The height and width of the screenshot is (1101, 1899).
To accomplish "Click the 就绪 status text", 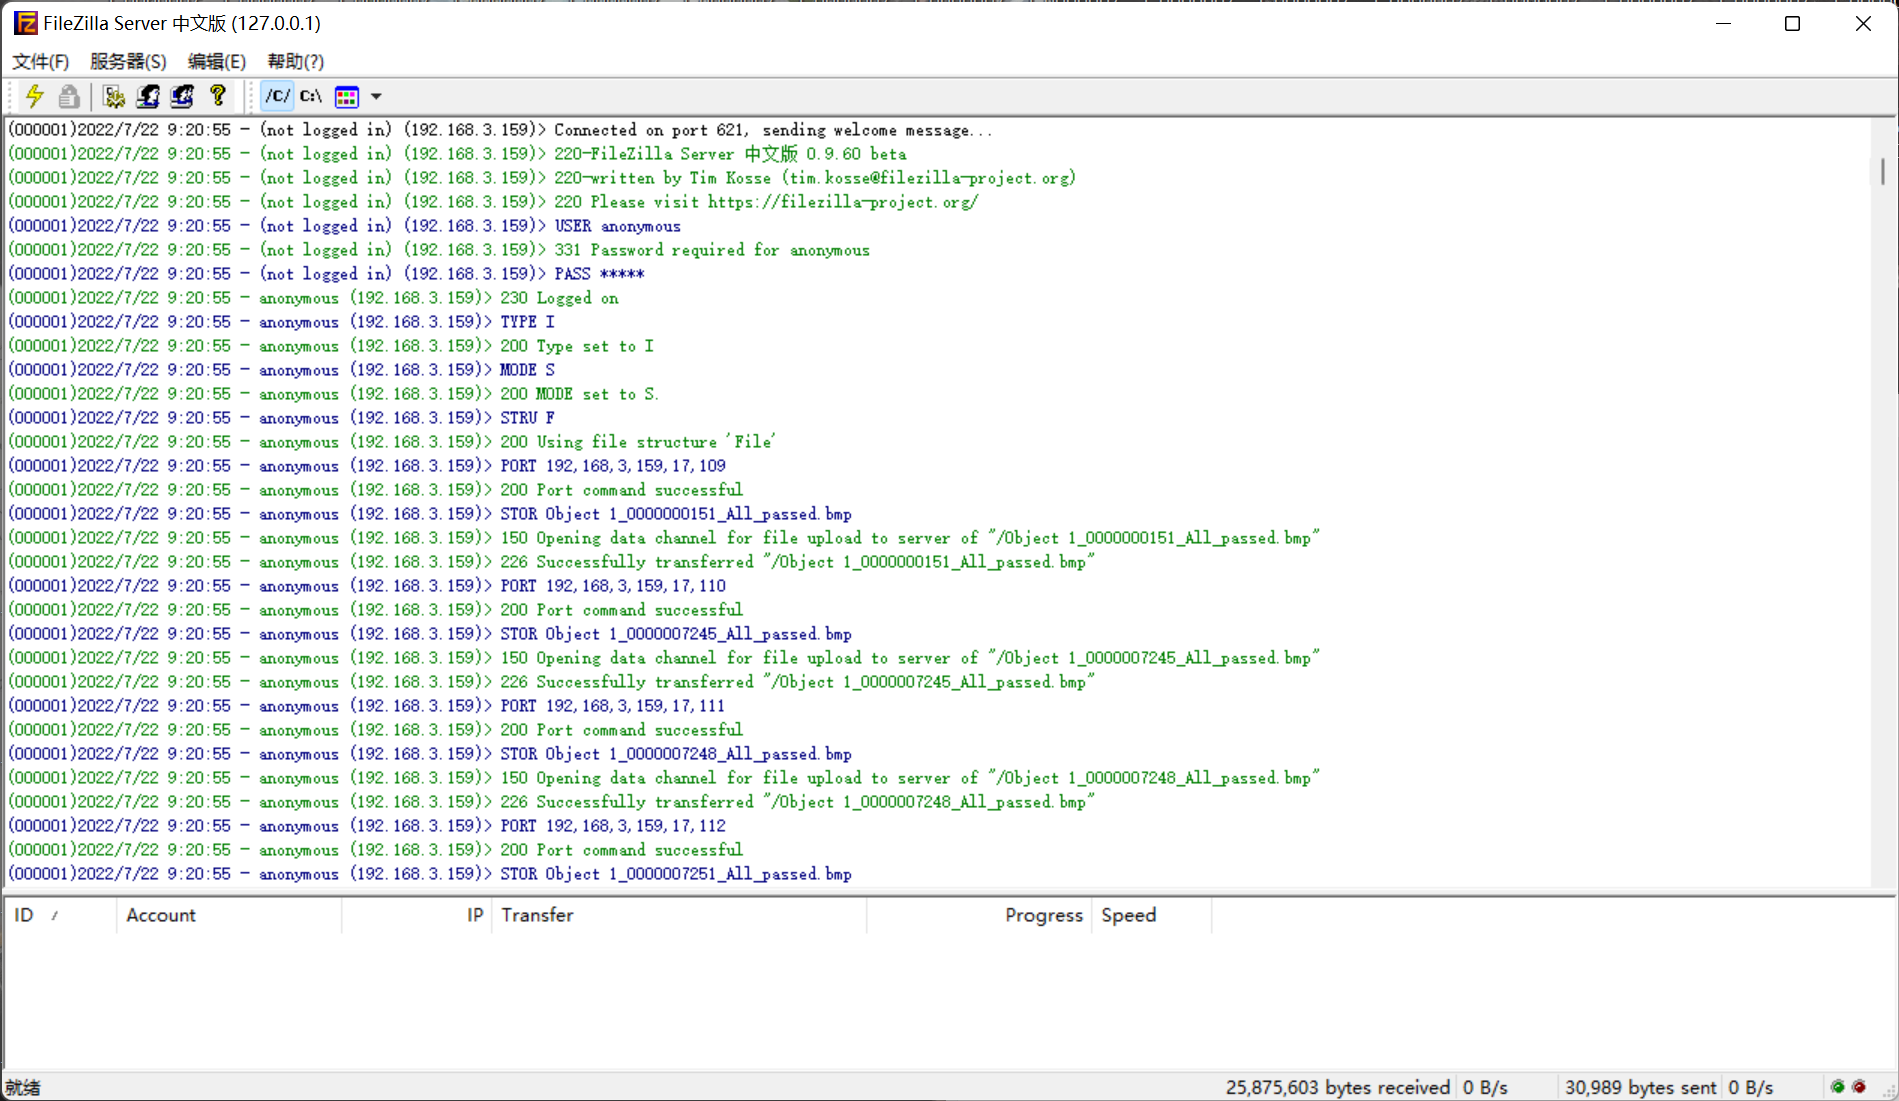I will point(23,1087).
